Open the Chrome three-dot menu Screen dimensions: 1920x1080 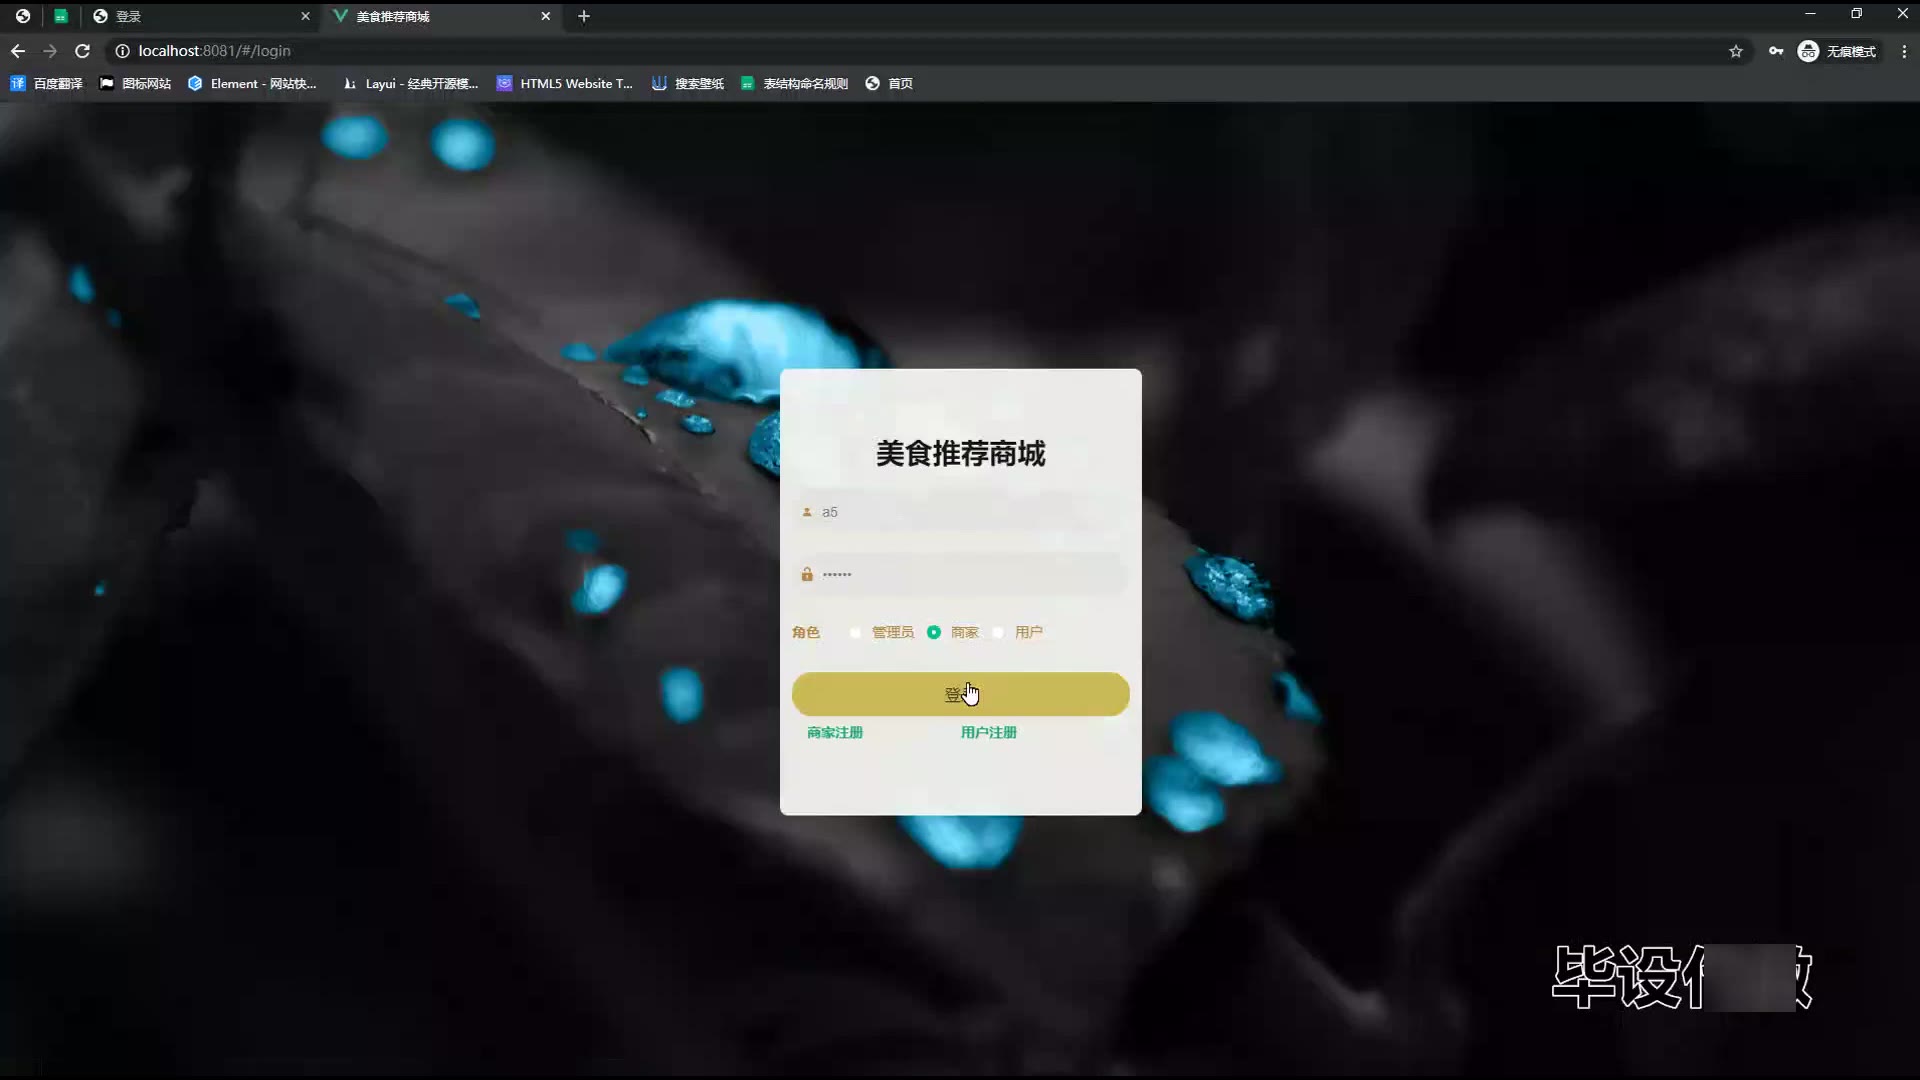coord(1904,51)
